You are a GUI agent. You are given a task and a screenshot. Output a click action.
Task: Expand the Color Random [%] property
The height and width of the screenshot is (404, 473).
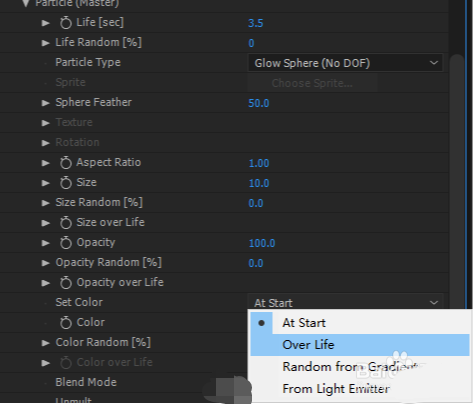pos(45,343)
